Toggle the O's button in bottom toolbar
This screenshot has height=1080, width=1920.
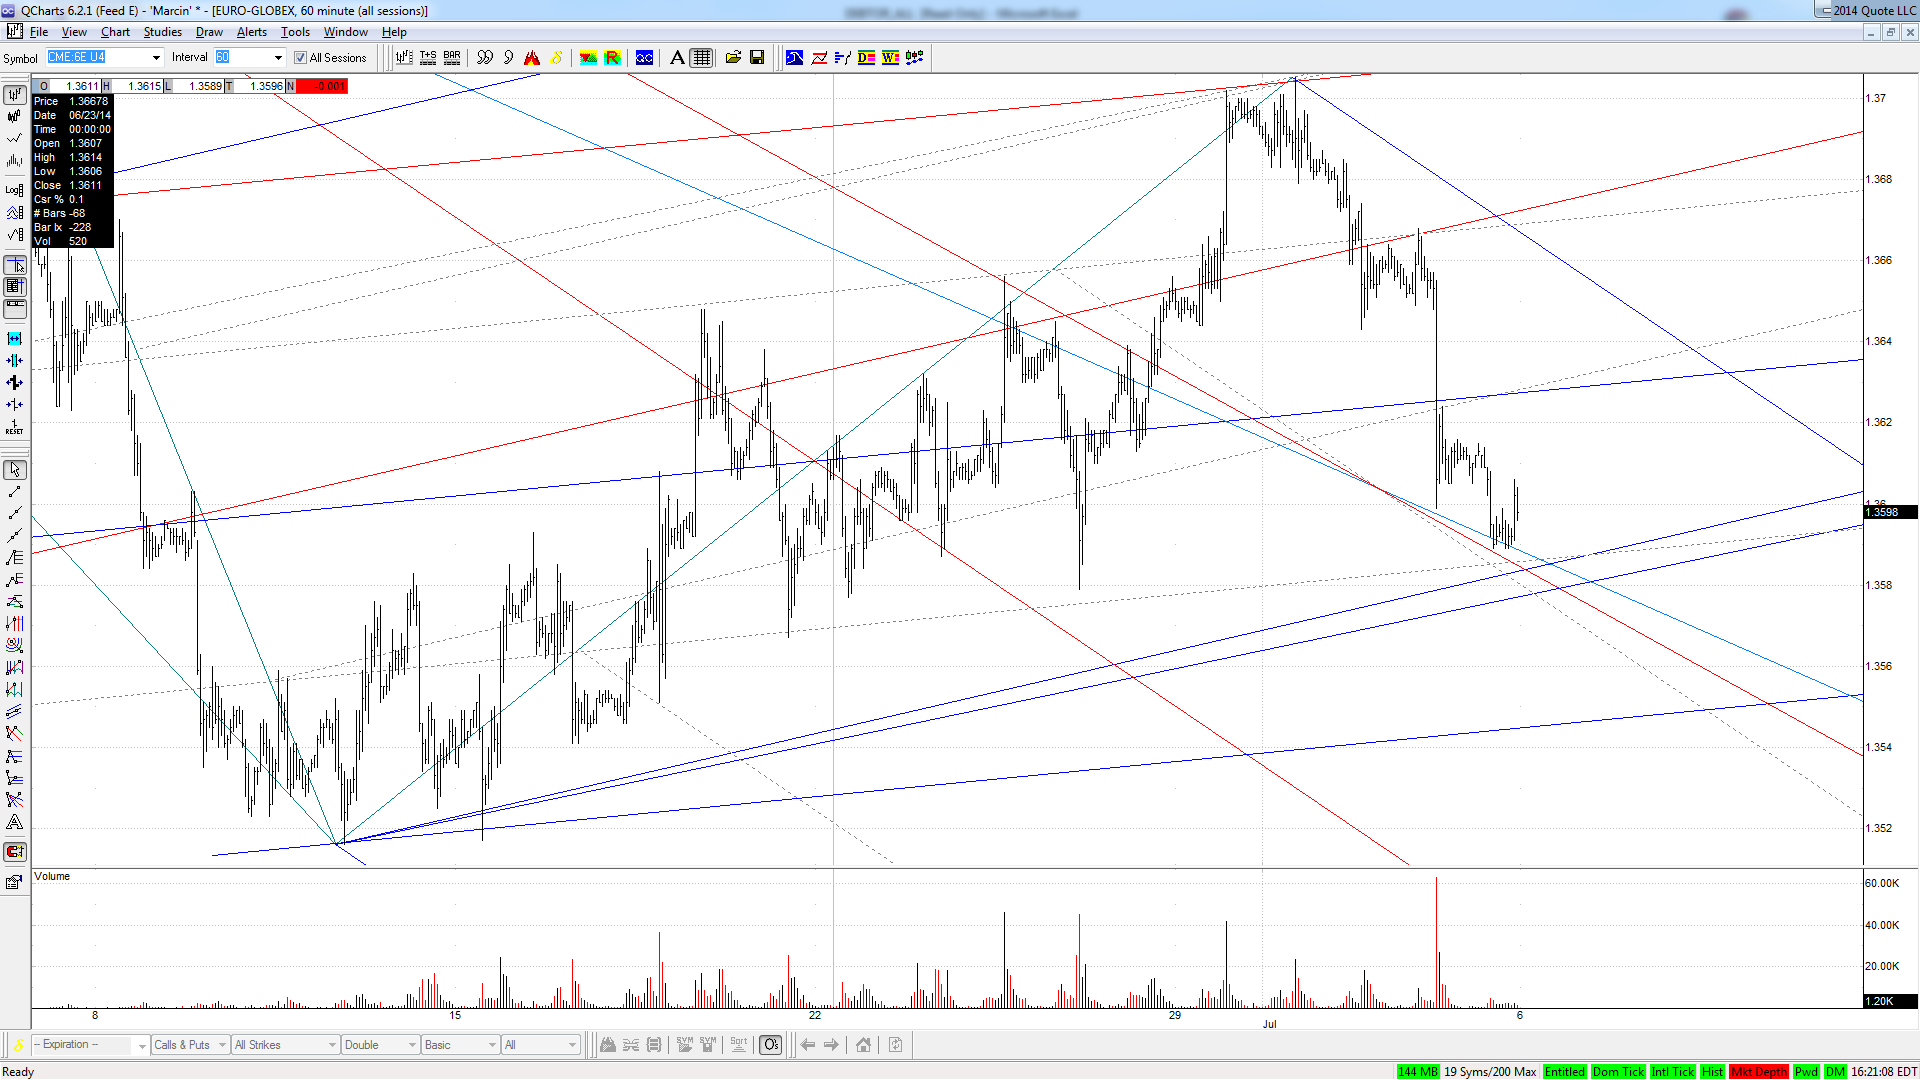pos(771,1045)
